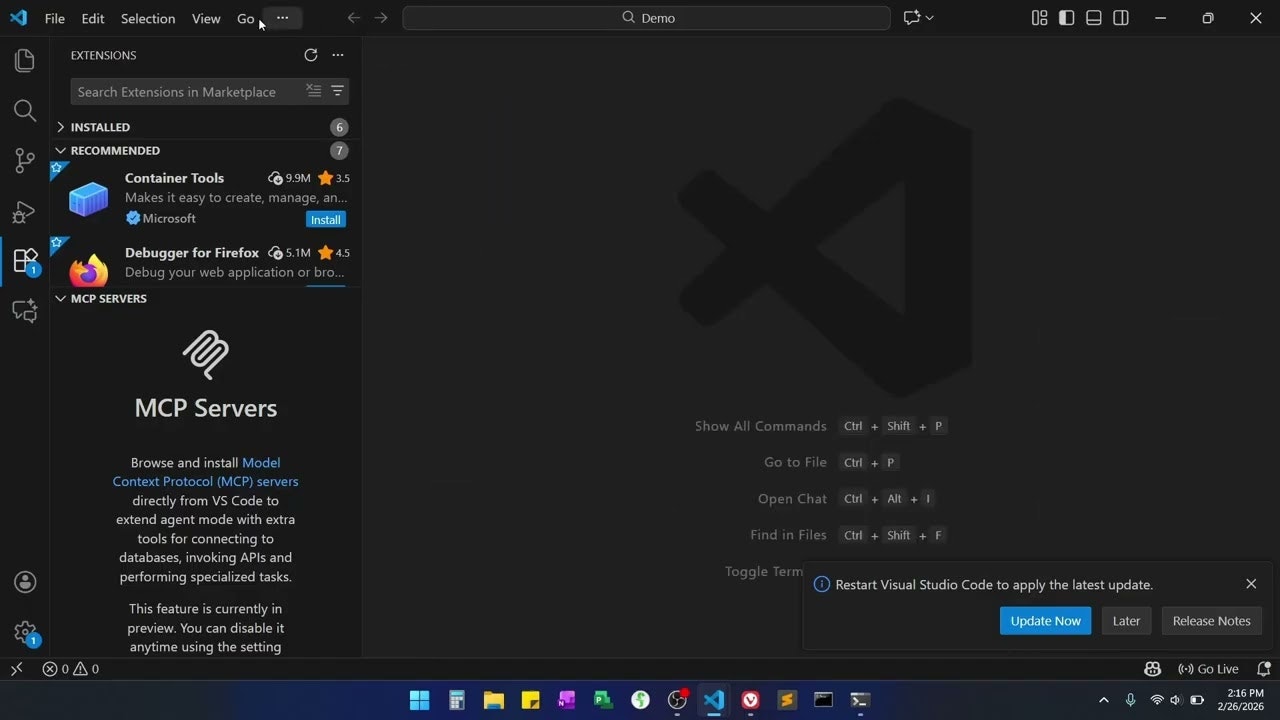Open the Manage gear icon
This screenshot has height=720, width=1280.
click(25, 632)
